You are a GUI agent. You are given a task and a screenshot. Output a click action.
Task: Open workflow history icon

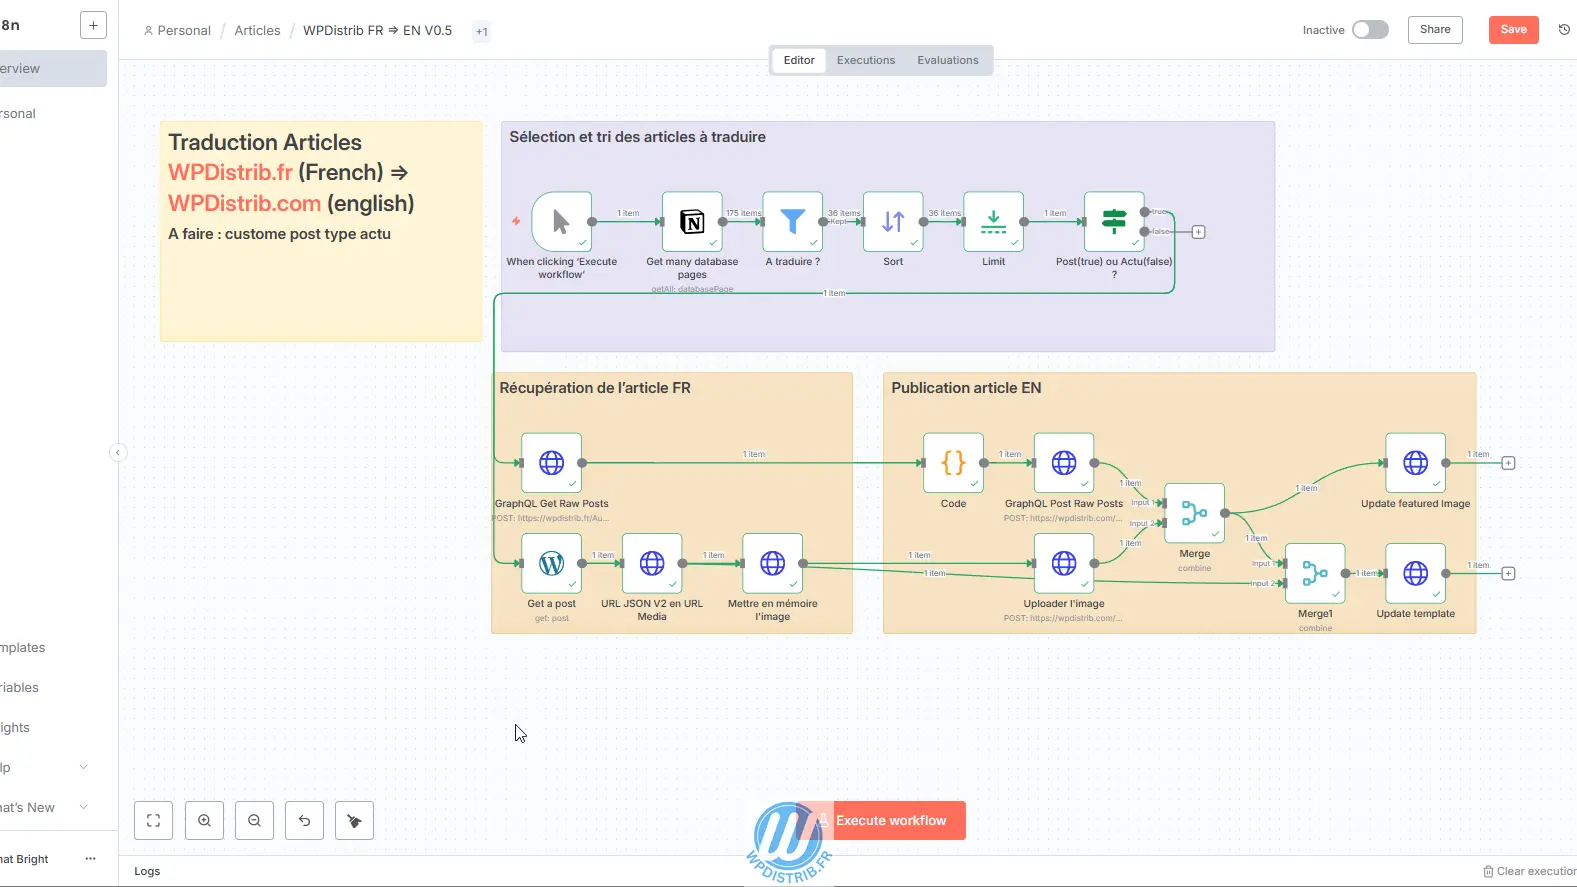1564,30
